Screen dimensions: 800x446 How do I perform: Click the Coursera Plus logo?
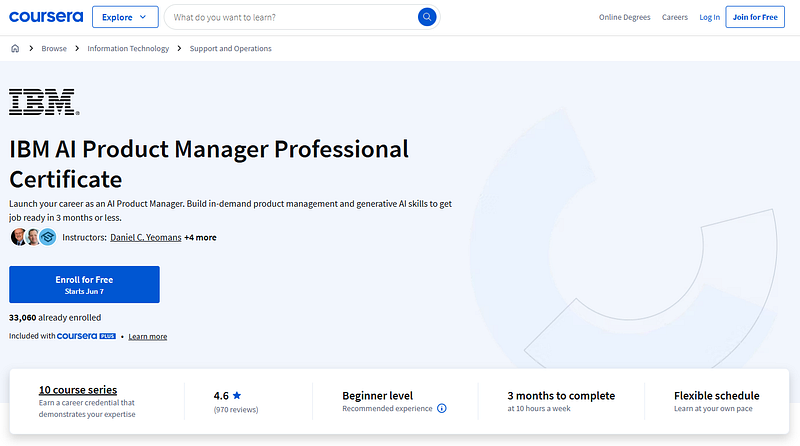[x=86, y=336]
